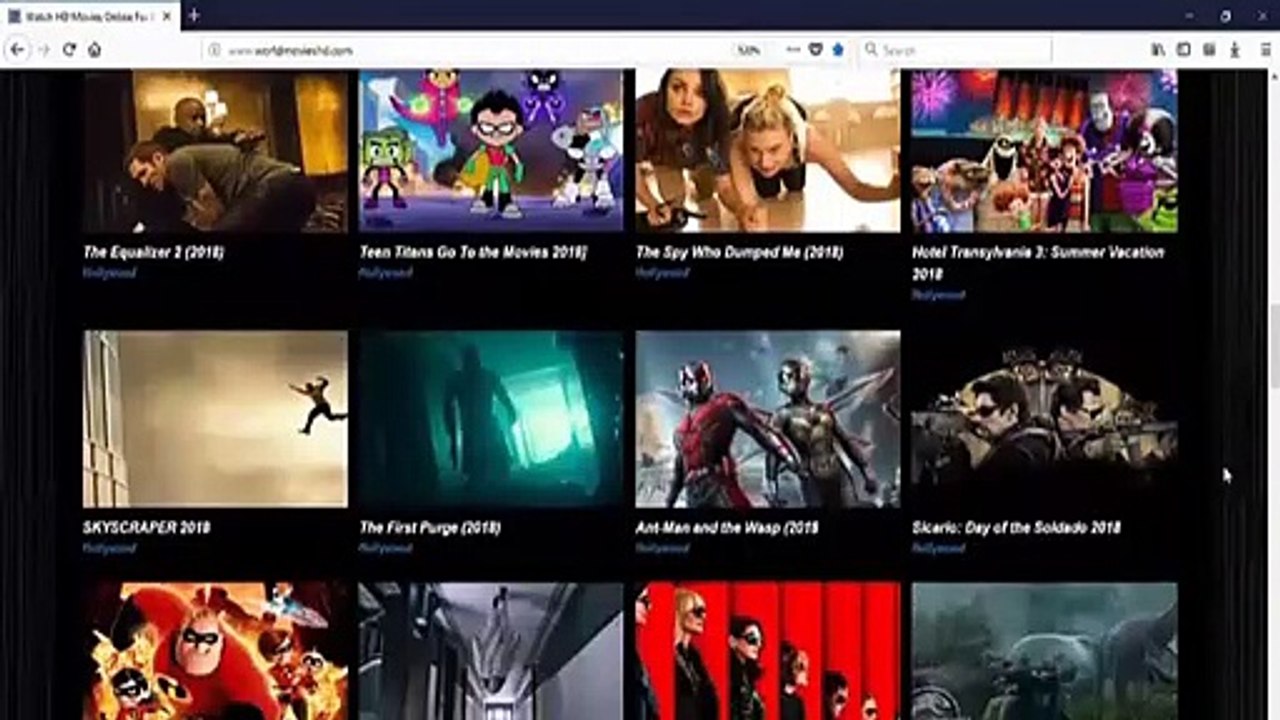
Task: Go back to the previous page
Action: pyautogui.click(x=17, y=49)
